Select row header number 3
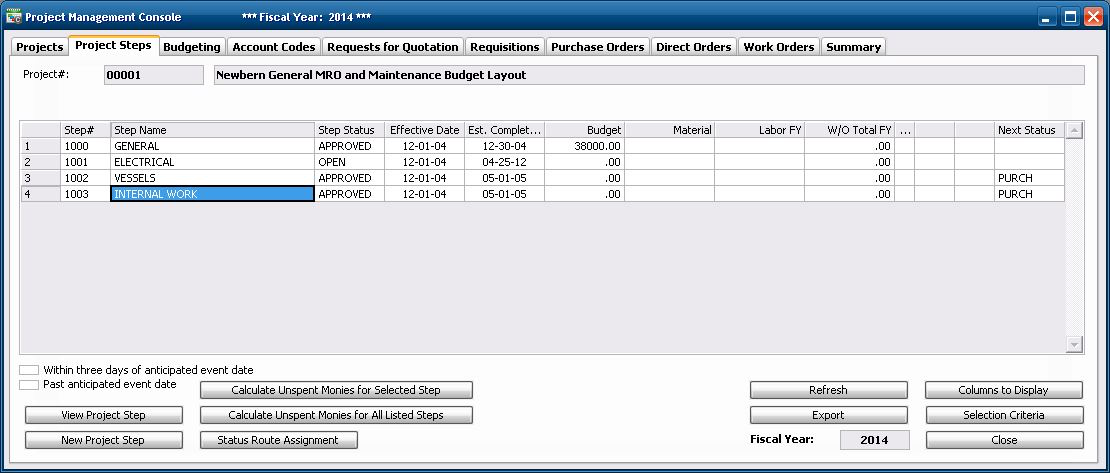 click(40, 178)
